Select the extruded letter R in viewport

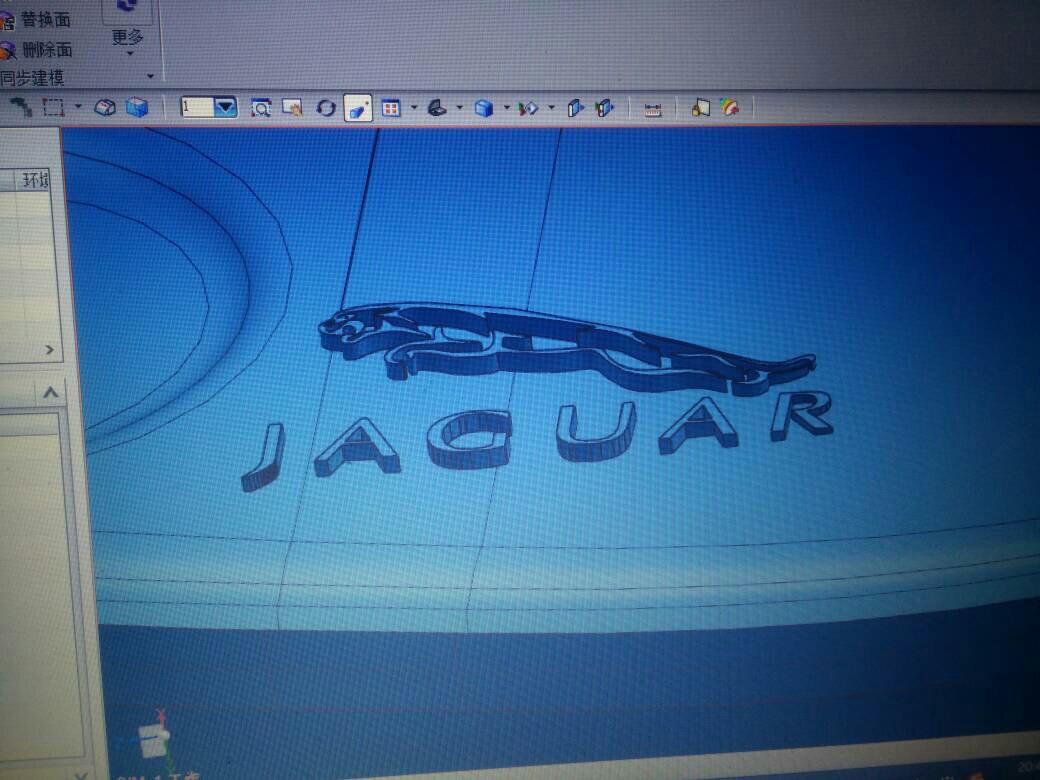coord(802,415)
